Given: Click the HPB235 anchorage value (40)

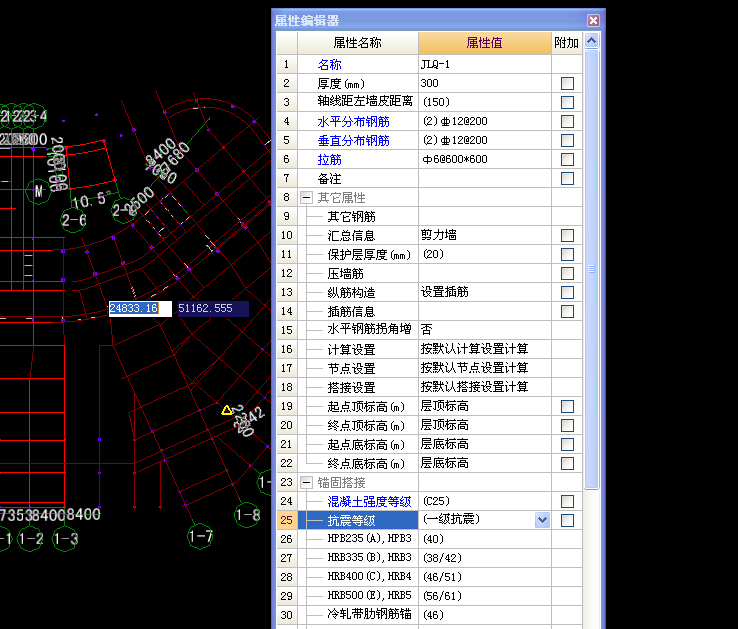Looking at the screenshot, I should point(484,539).
